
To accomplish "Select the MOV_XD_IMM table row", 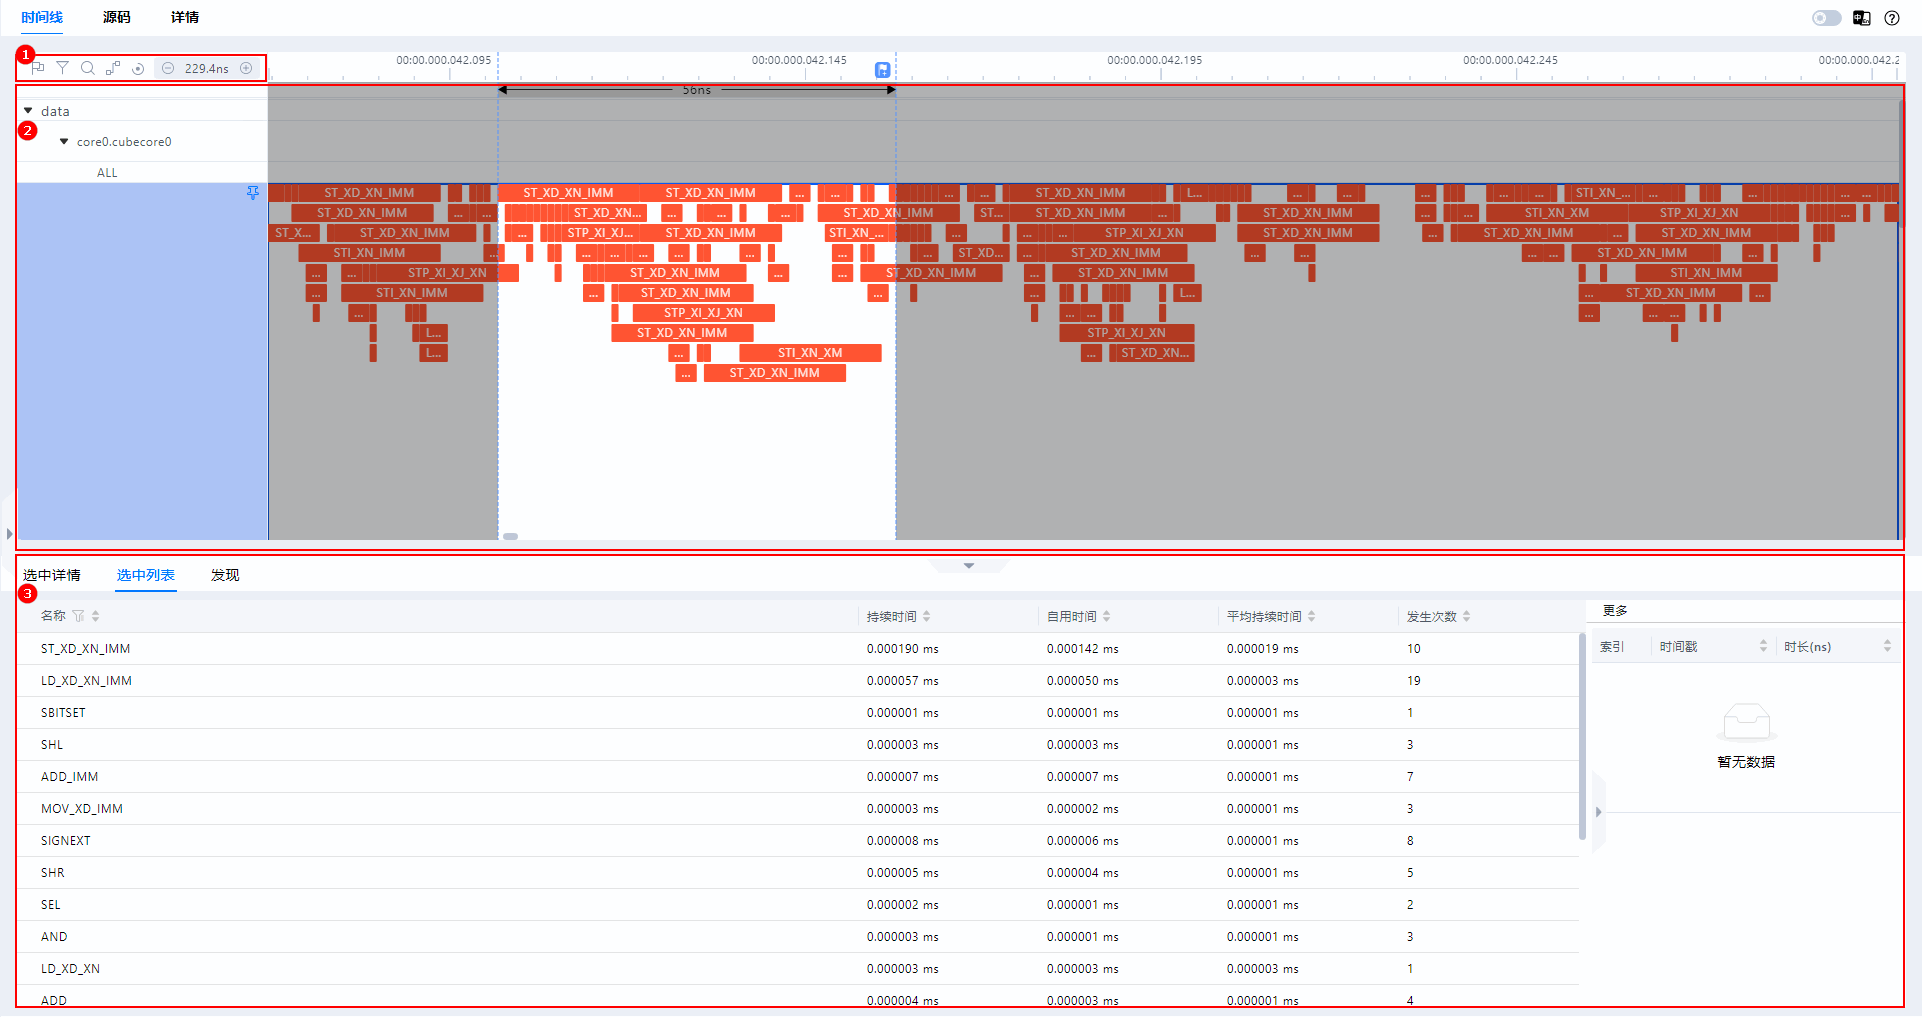I will click(798, 809).
